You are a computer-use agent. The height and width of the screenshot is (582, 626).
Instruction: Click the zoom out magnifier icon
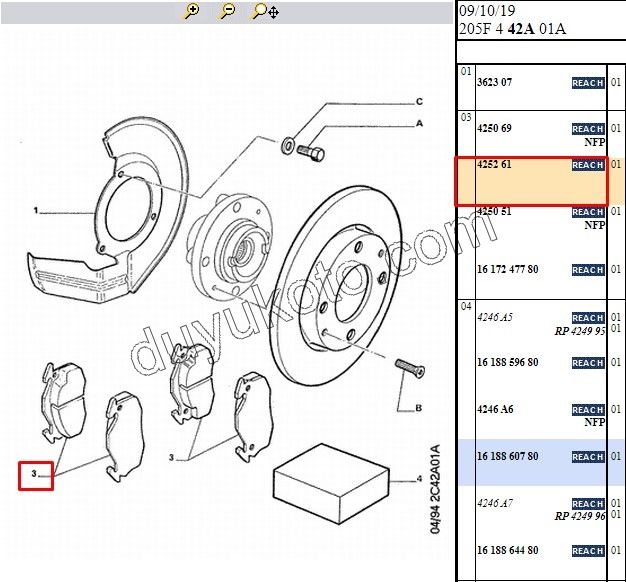[227, 11]
